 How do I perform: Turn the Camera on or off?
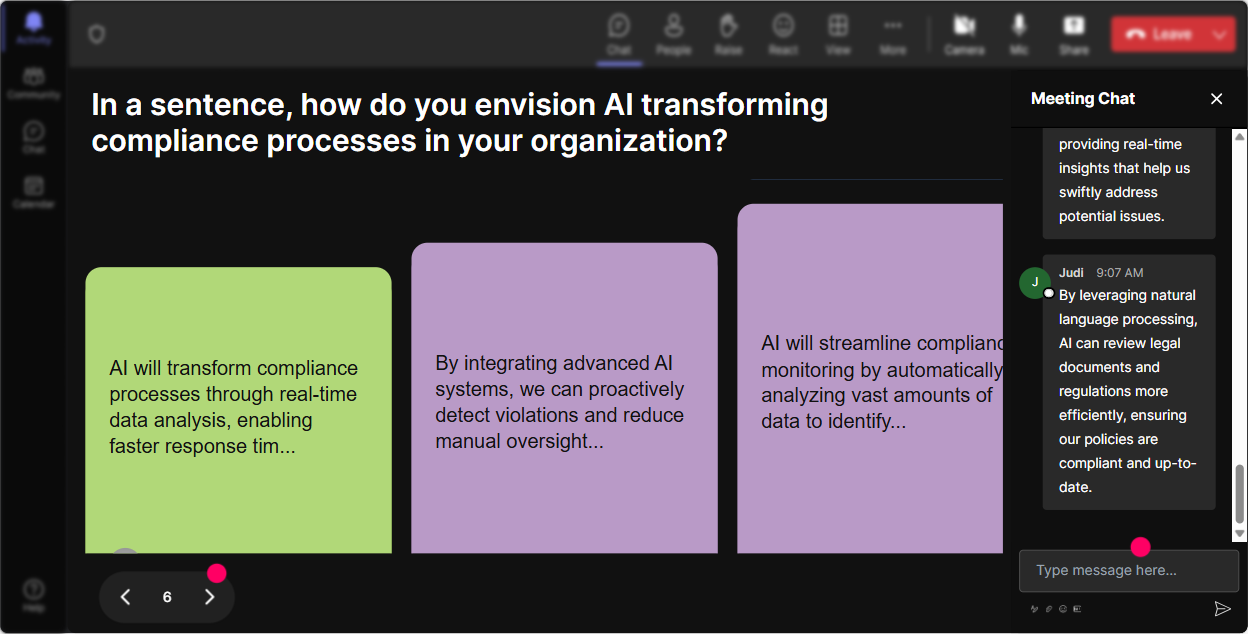tap(964, 34)
